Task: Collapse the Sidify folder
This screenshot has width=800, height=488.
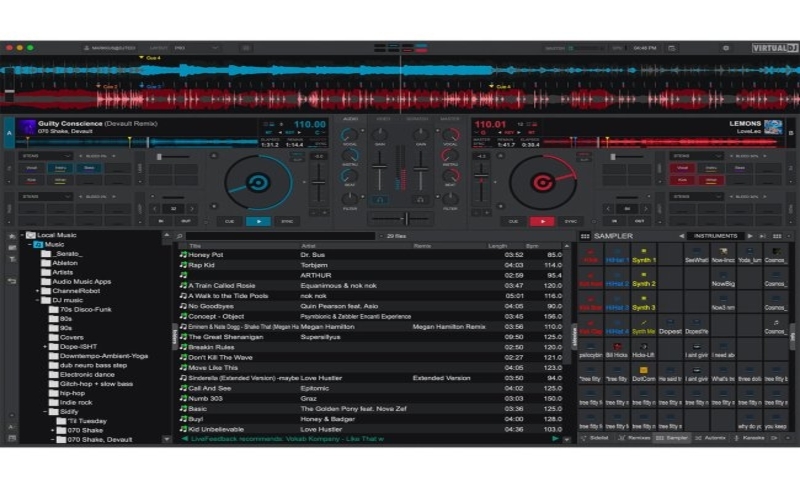Action: 45,412
